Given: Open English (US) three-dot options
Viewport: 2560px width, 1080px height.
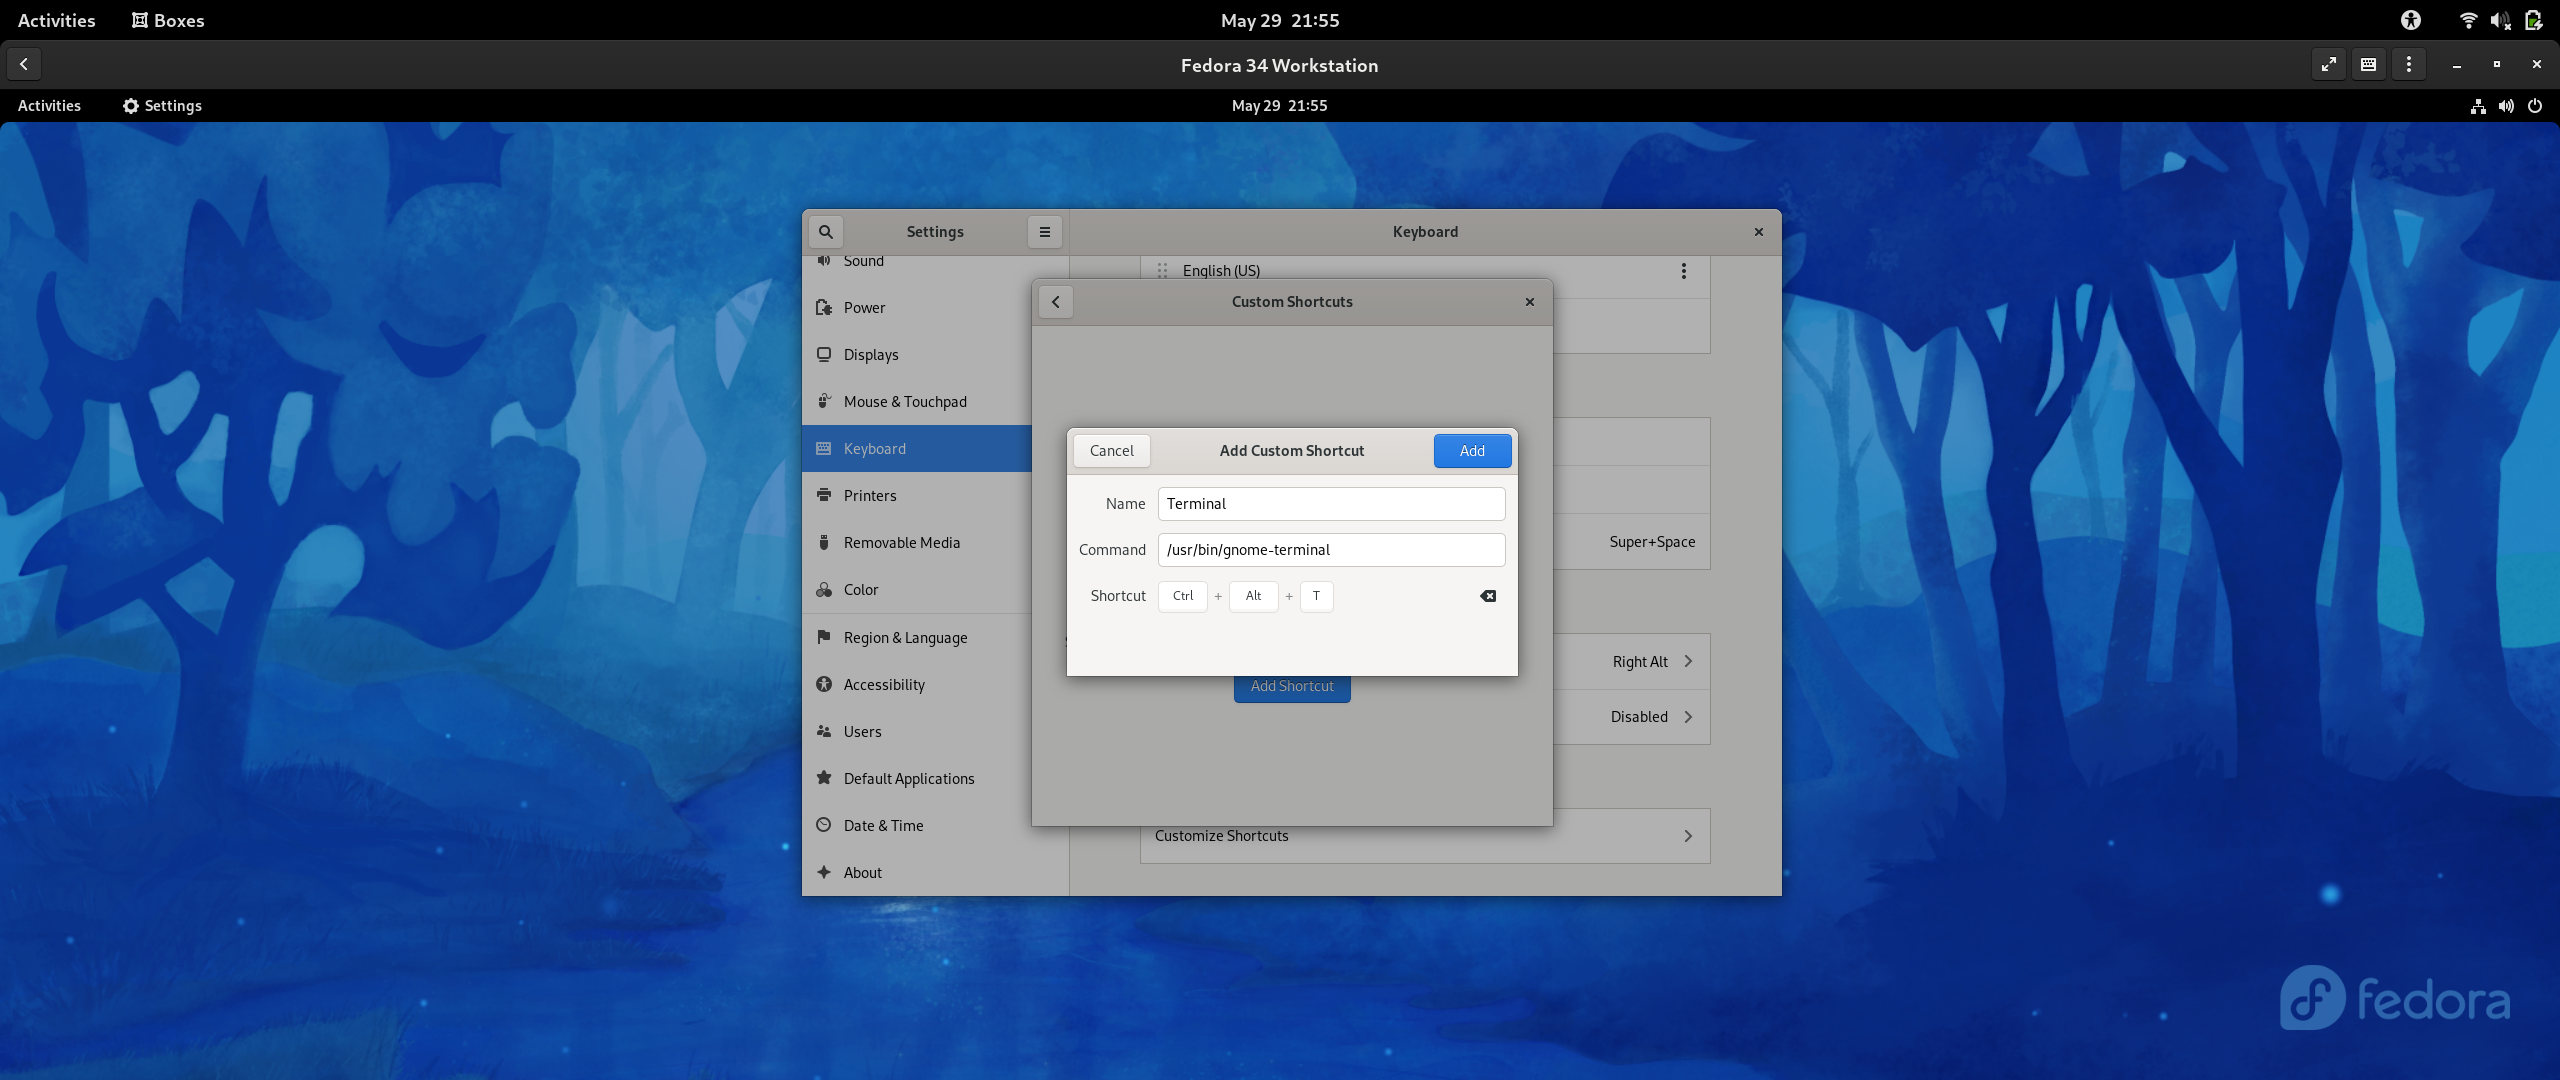Looking at the screenshot, I should [x=1684, y=271].
